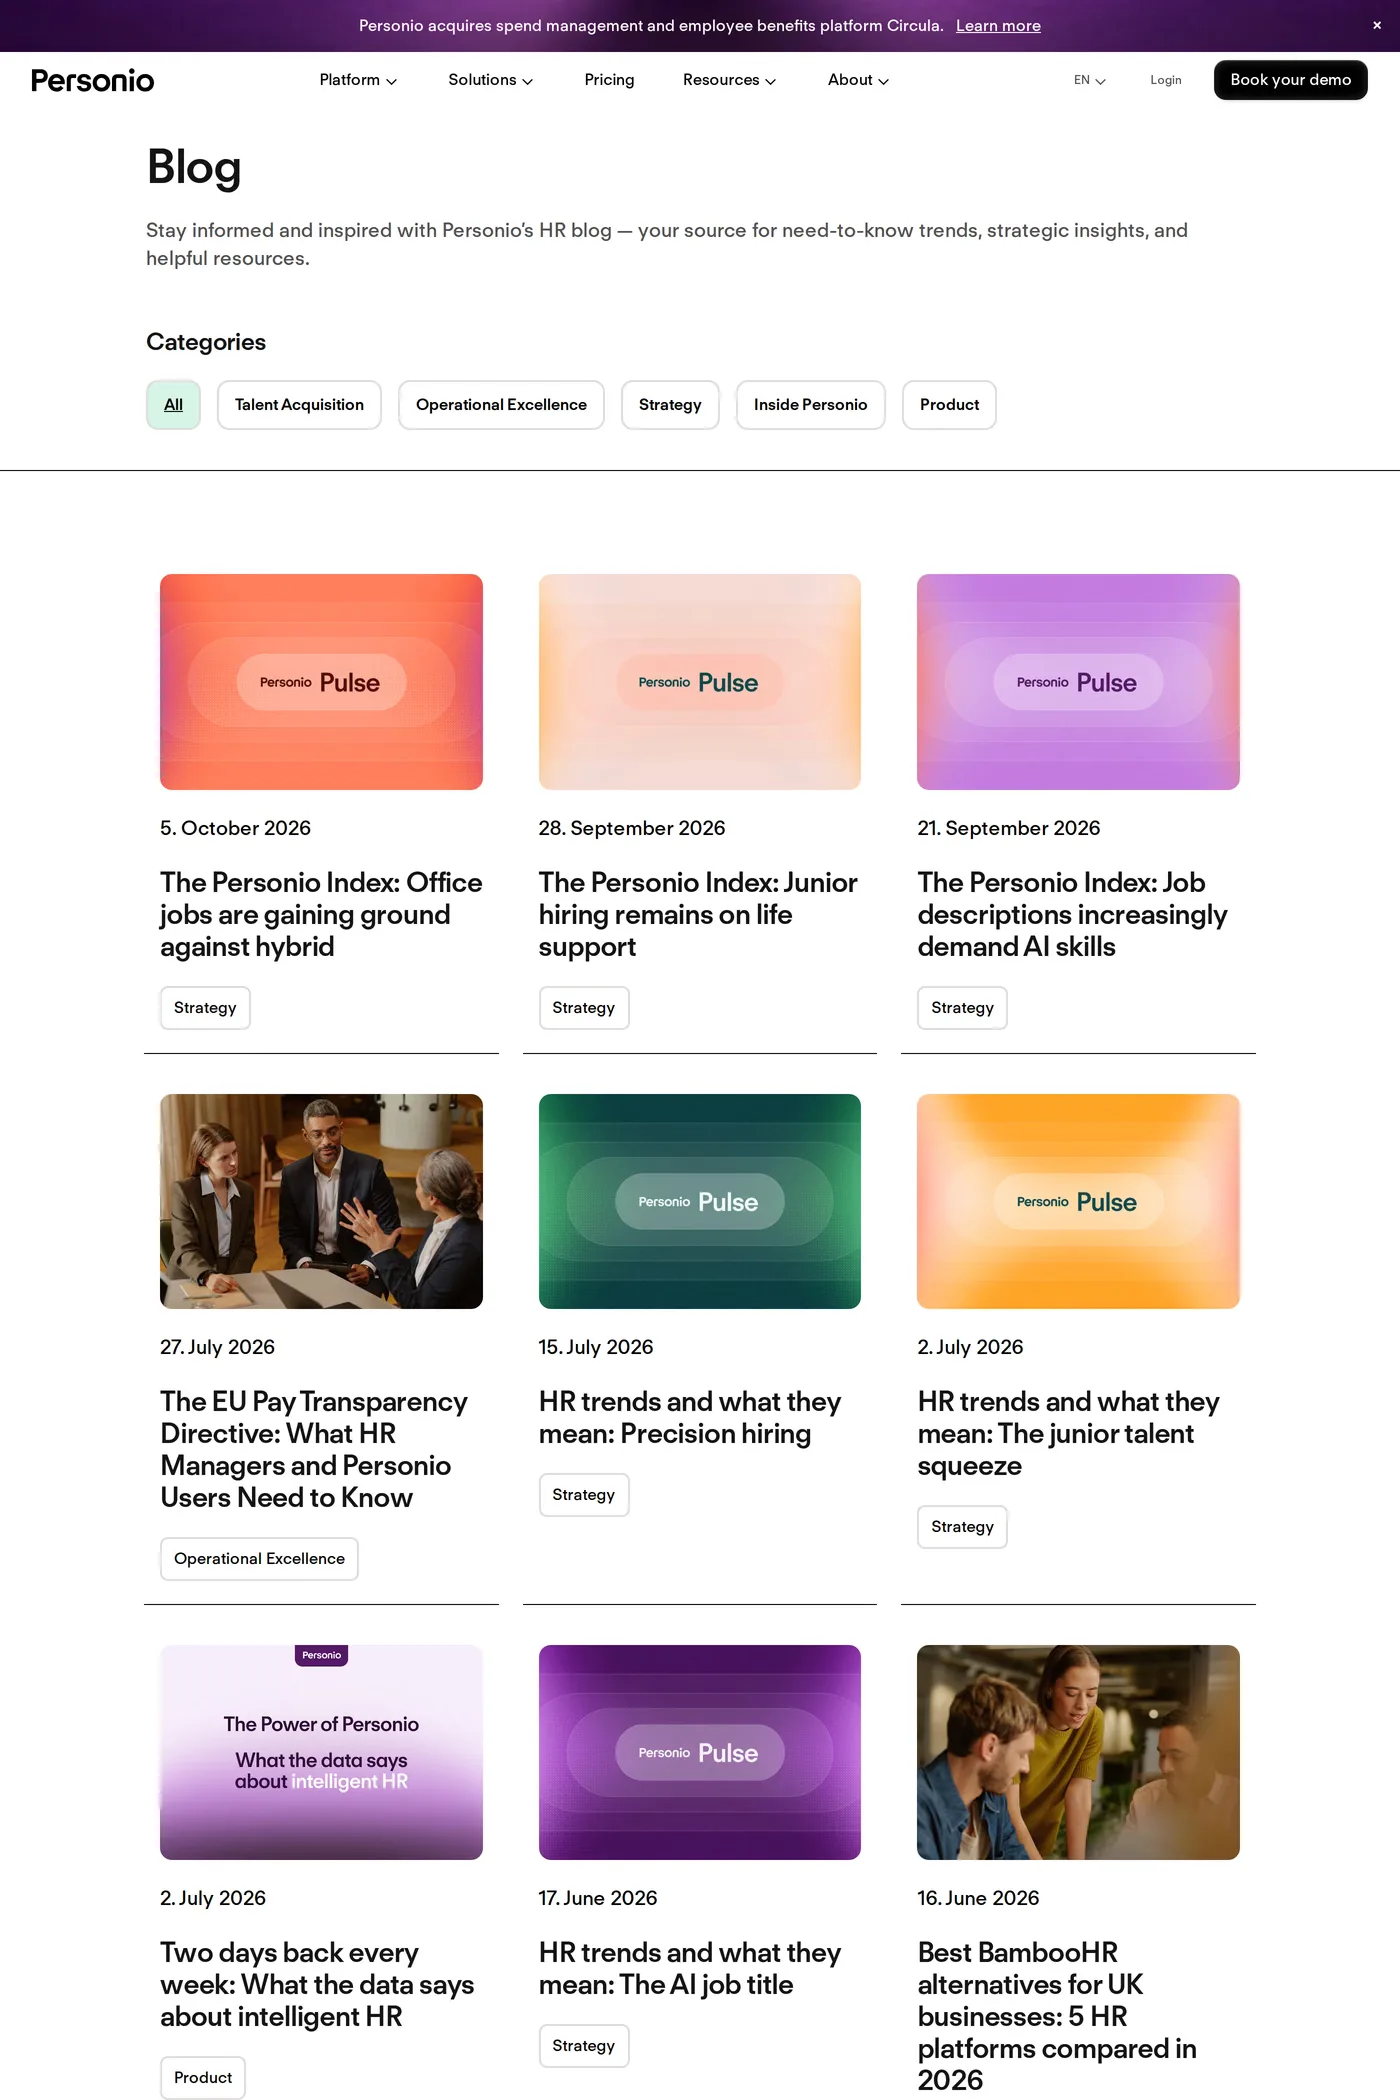1400x2100 pixels.
Task: Open the Personio logo homepage link
Action: pyautogui.click(x=92, y=80)
